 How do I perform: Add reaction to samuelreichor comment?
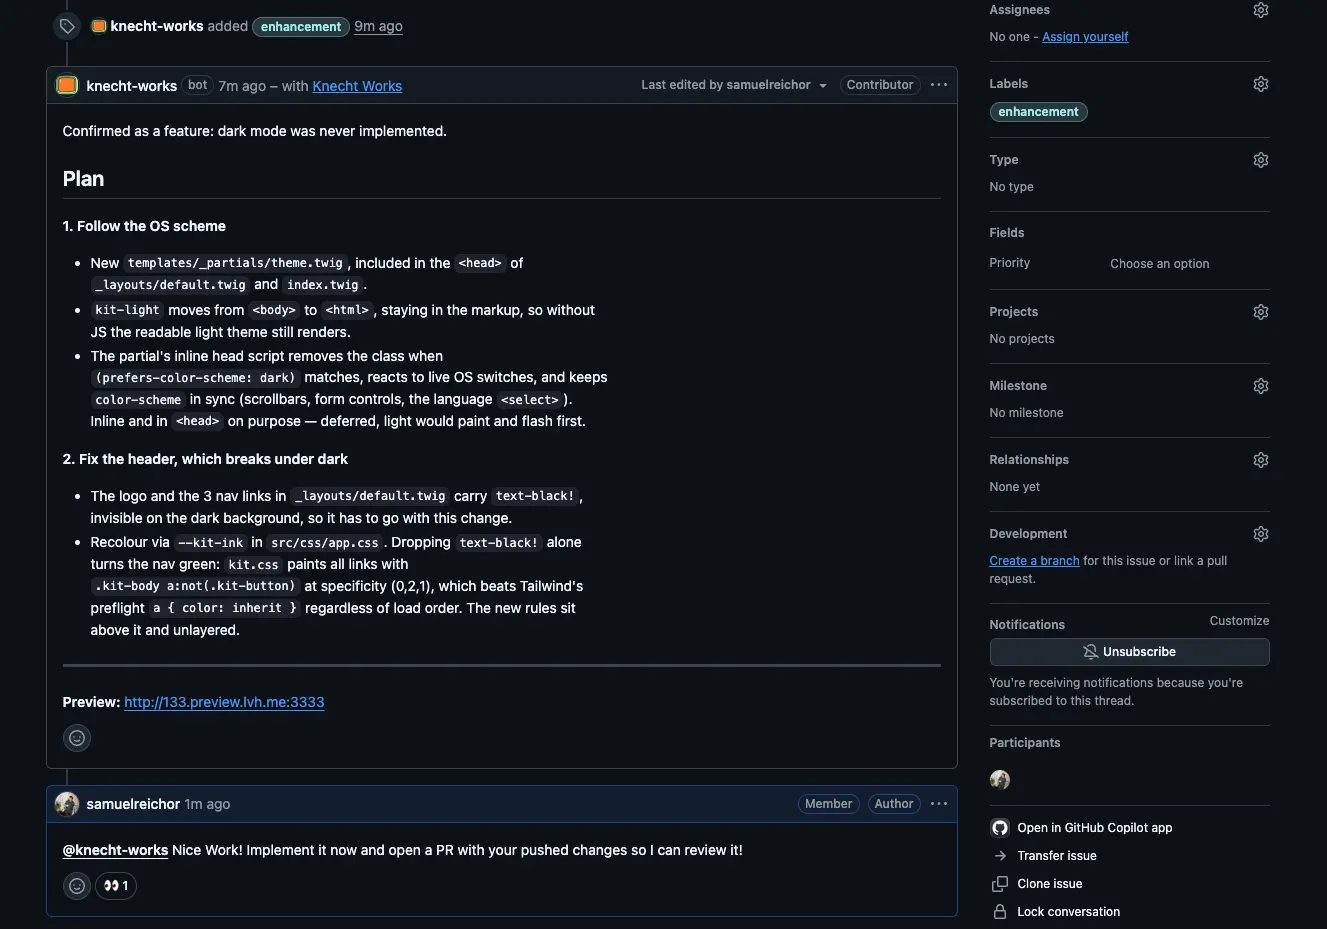pyautogui.click(x=77, y=886)
